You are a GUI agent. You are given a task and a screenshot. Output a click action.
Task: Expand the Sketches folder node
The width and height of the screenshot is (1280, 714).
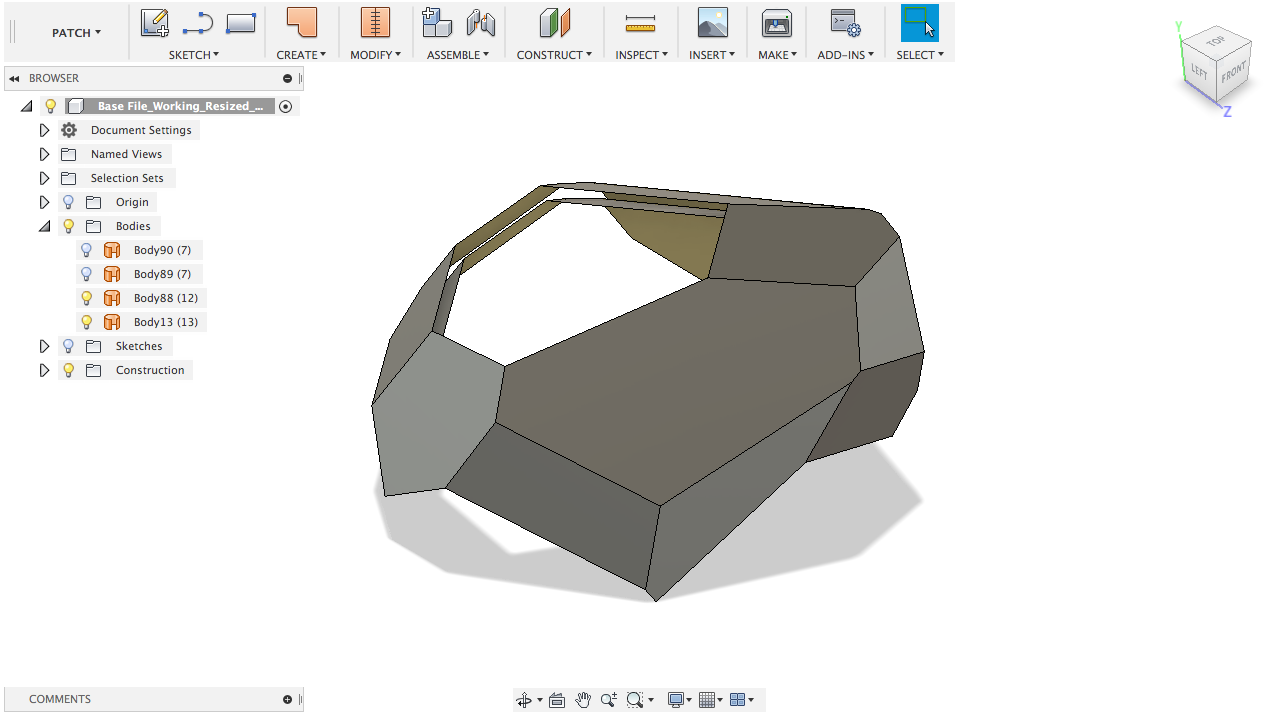coord(44,346)
